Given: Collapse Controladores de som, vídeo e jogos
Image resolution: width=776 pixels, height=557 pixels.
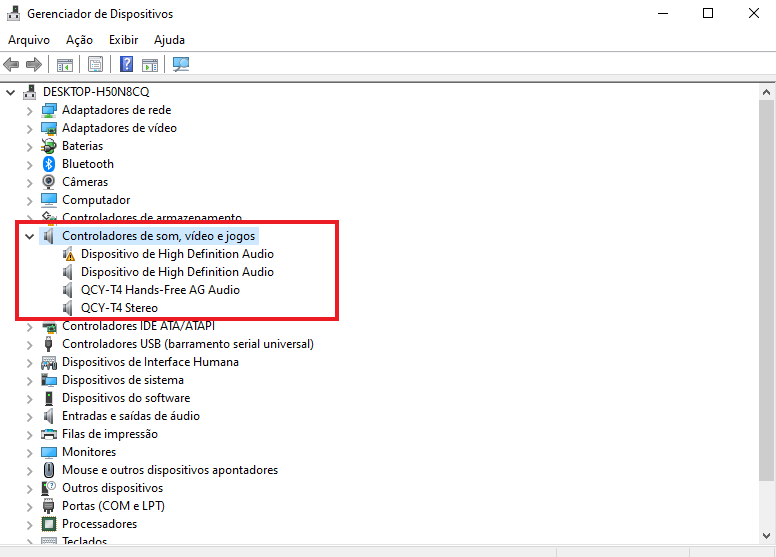Looking at the screenshot, I should tap(30, 236).
